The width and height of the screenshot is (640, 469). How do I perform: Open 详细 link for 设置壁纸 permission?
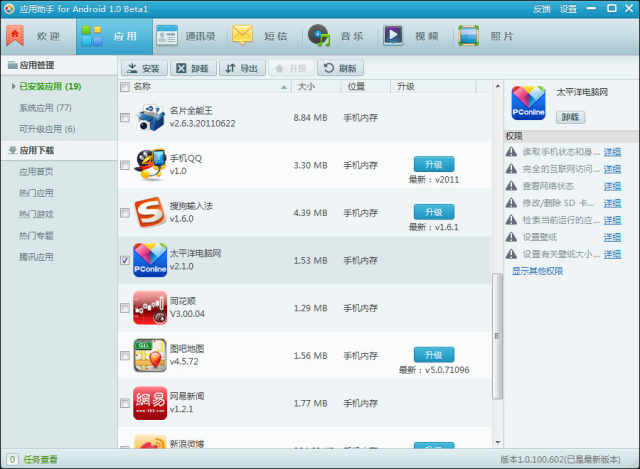612,237
